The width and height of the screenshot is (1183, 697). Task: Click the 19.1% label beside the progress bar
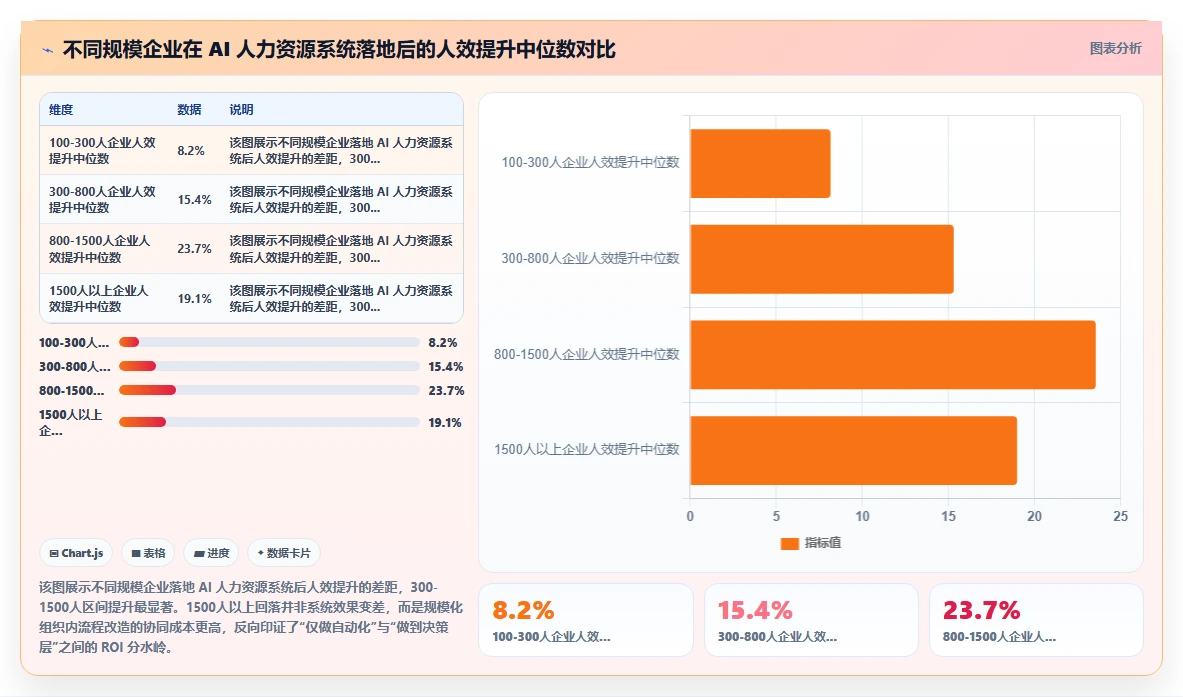pos(444,422)
